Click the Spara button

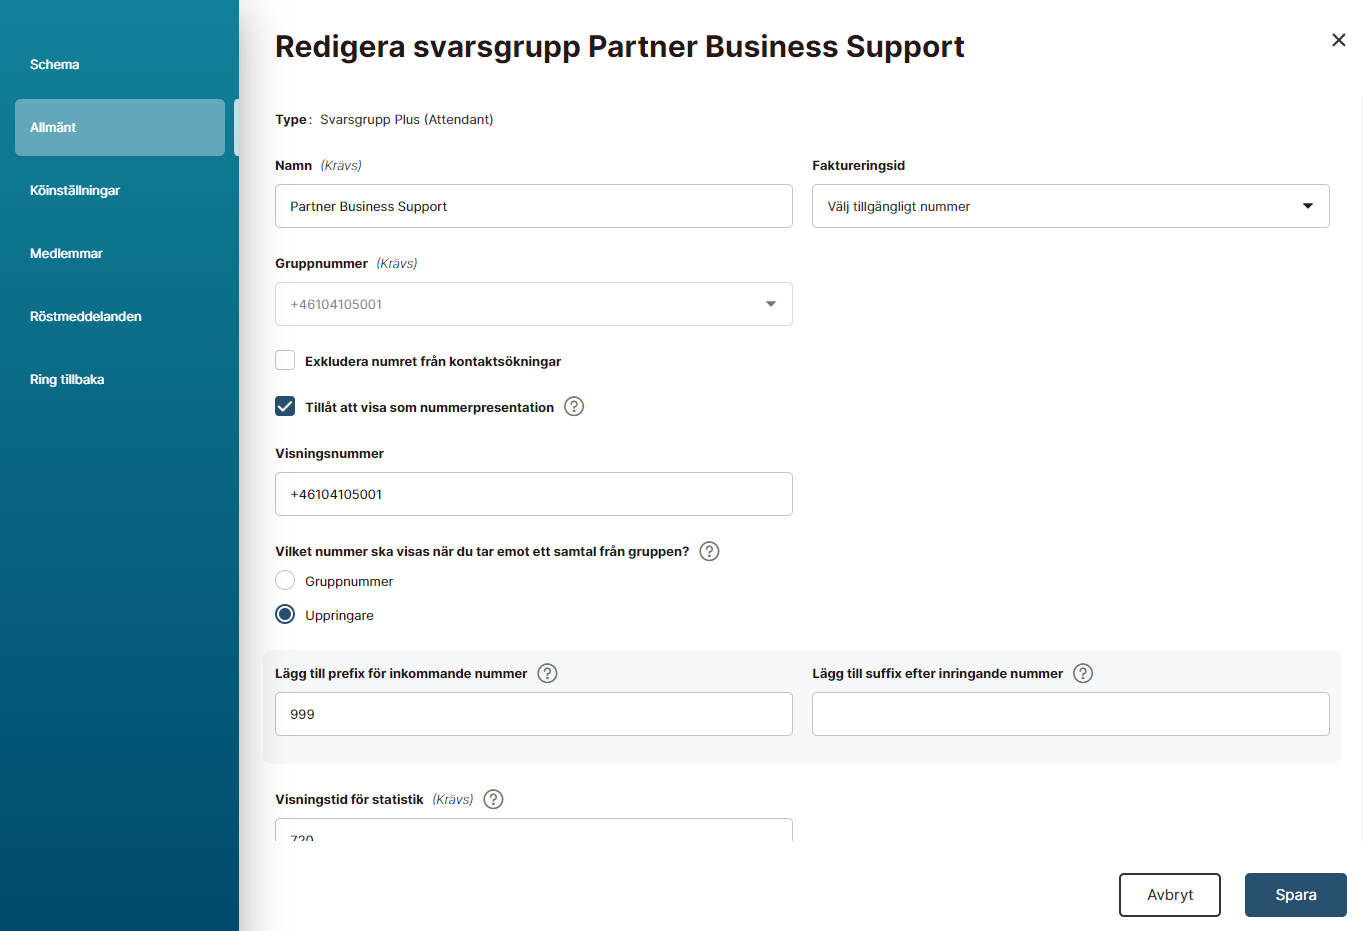coord(1295,895)
